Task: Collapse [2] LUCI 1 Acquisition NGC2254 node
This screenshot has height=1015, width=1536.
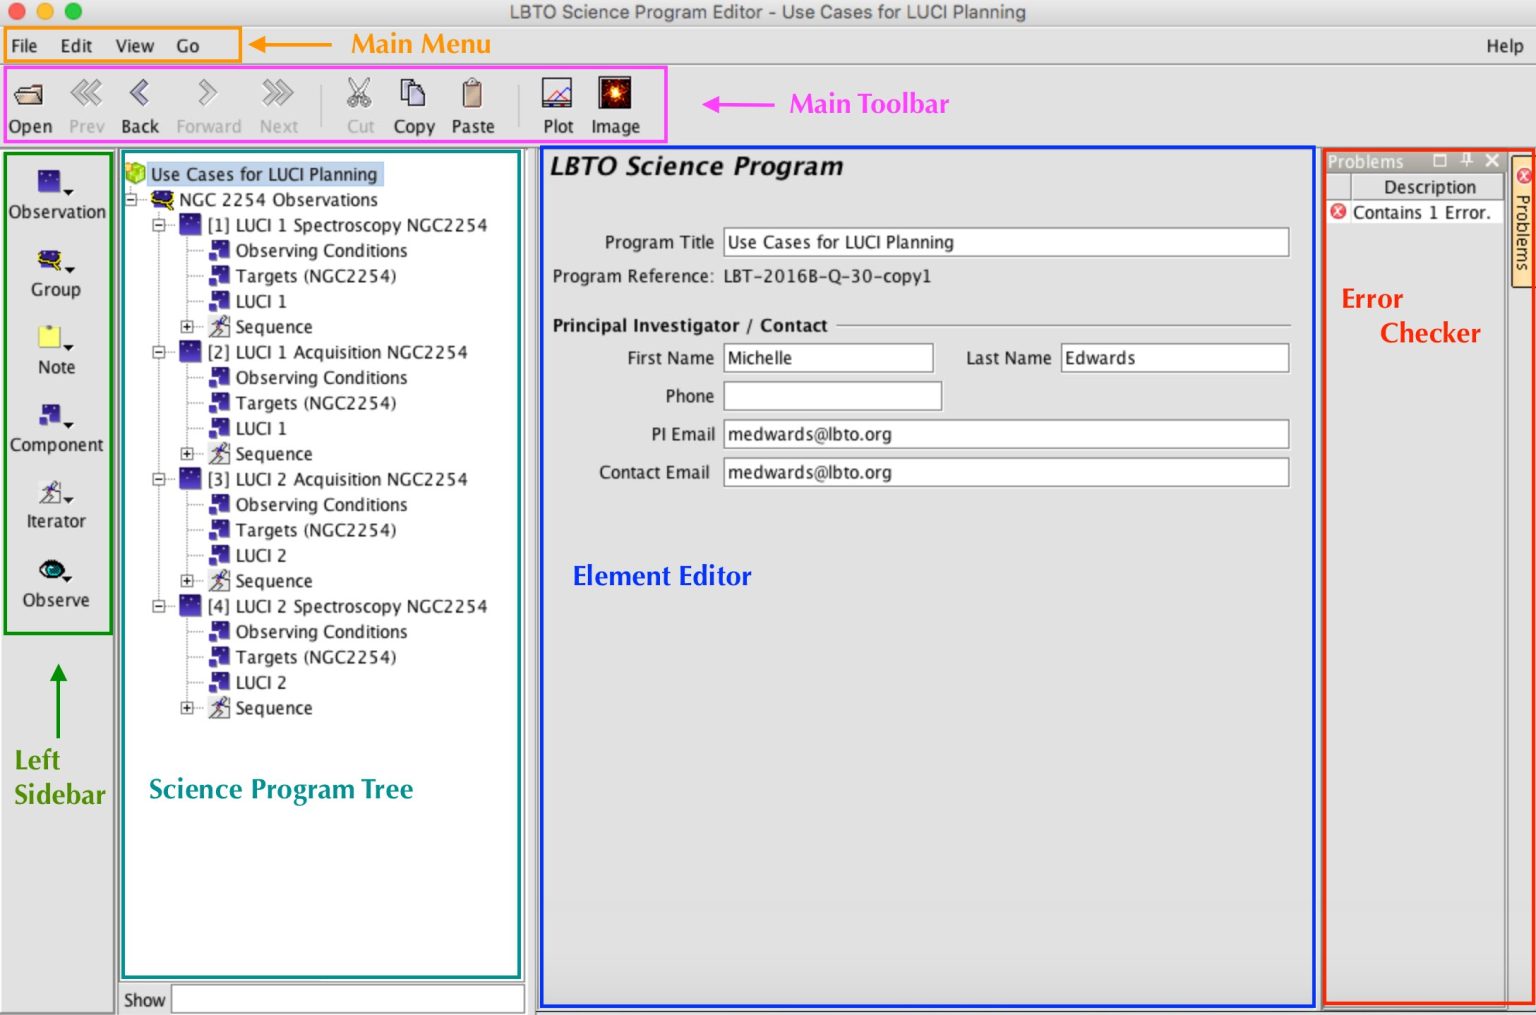Action: [158, 353]
